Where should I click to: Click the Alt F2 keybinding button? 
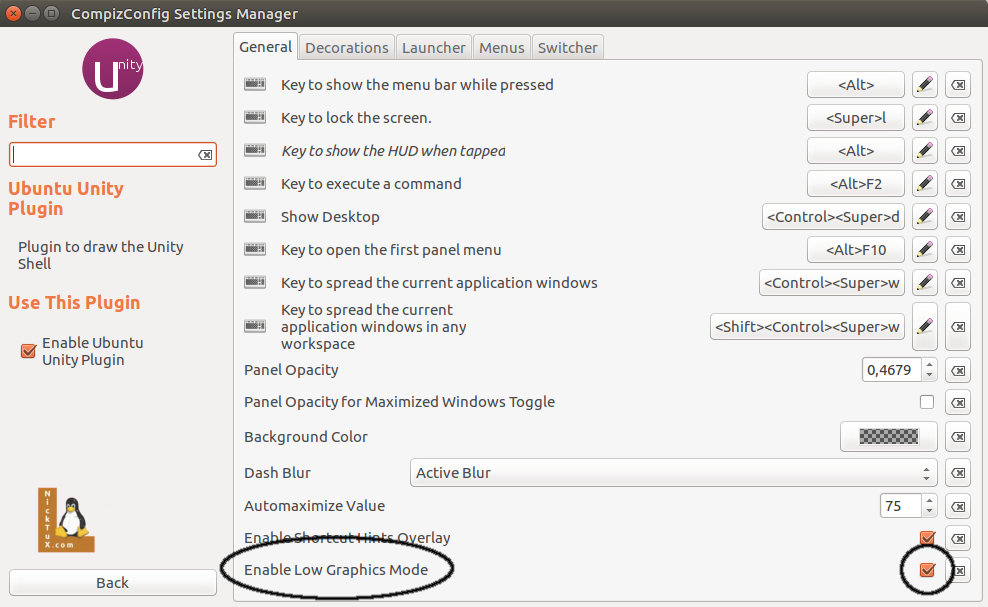(855, 184)
